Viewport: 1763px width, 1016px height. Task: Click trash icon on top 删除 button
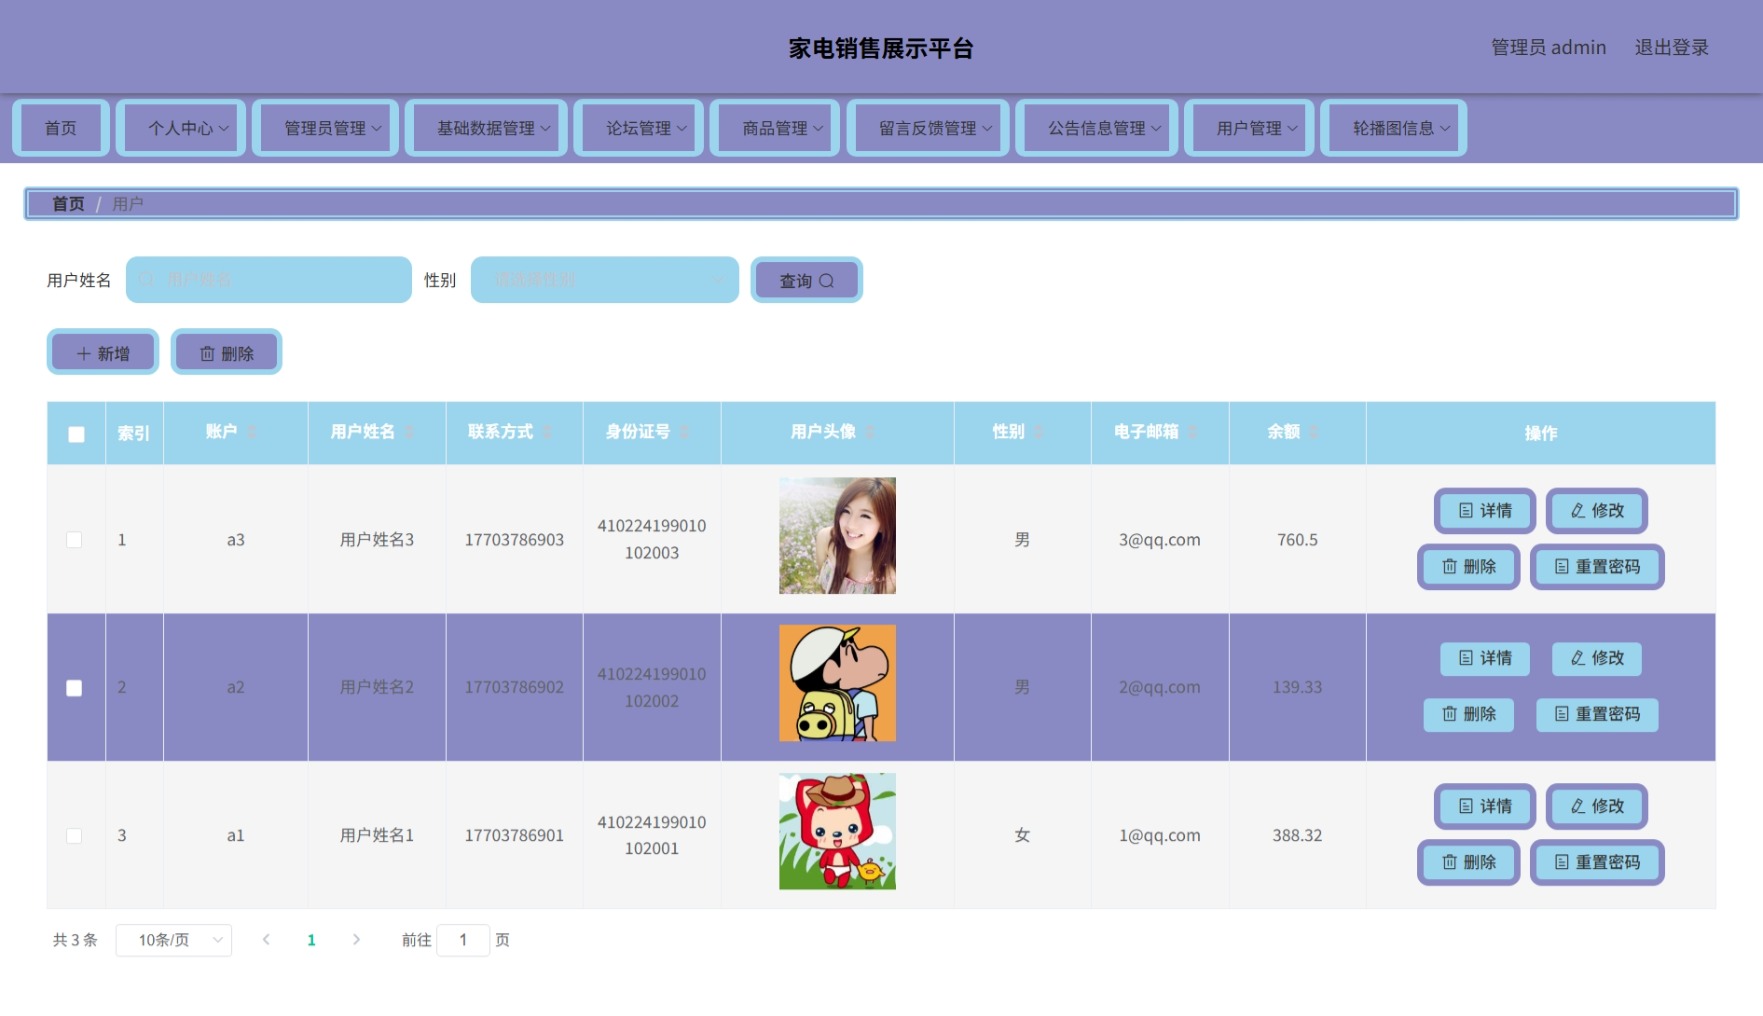pyautogui.click(x=207, y=353)
